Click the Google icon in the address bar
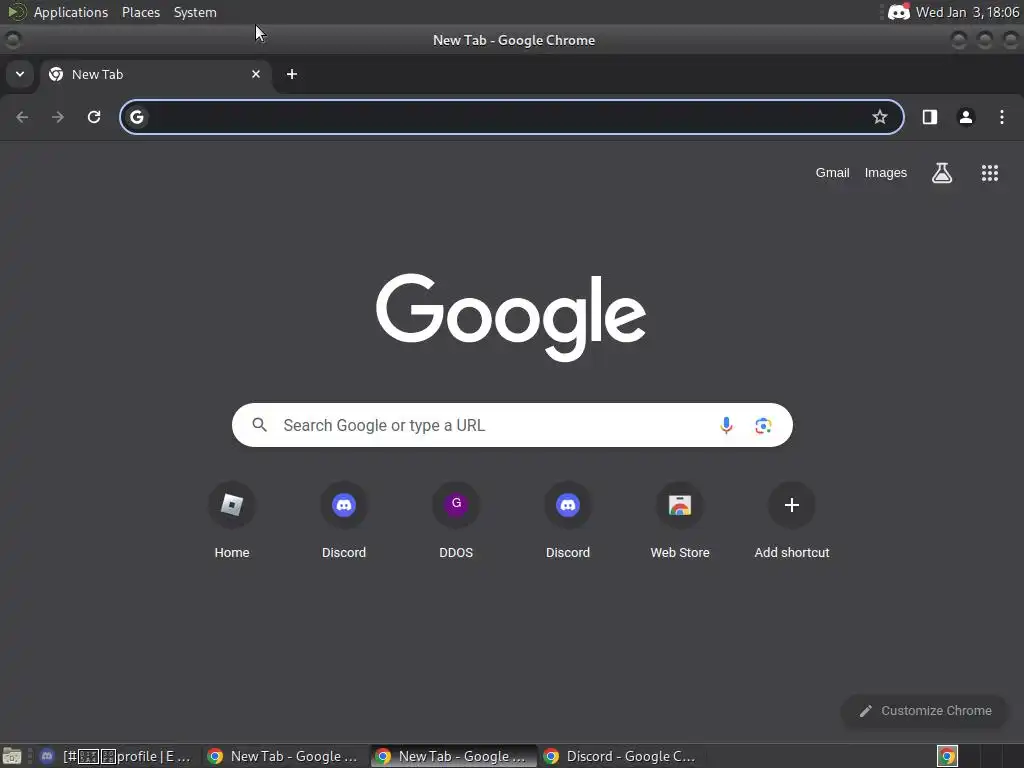 [136, 117]
